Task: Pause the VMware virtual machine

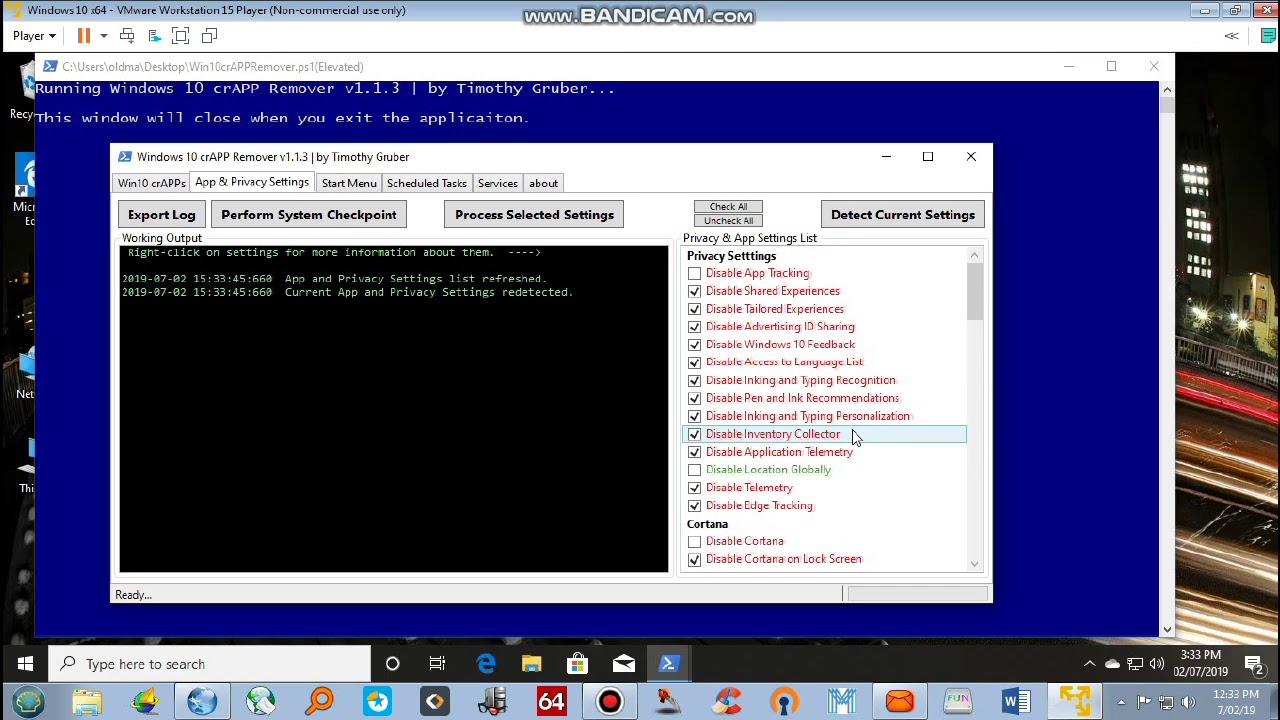Action: coord(84,36)
